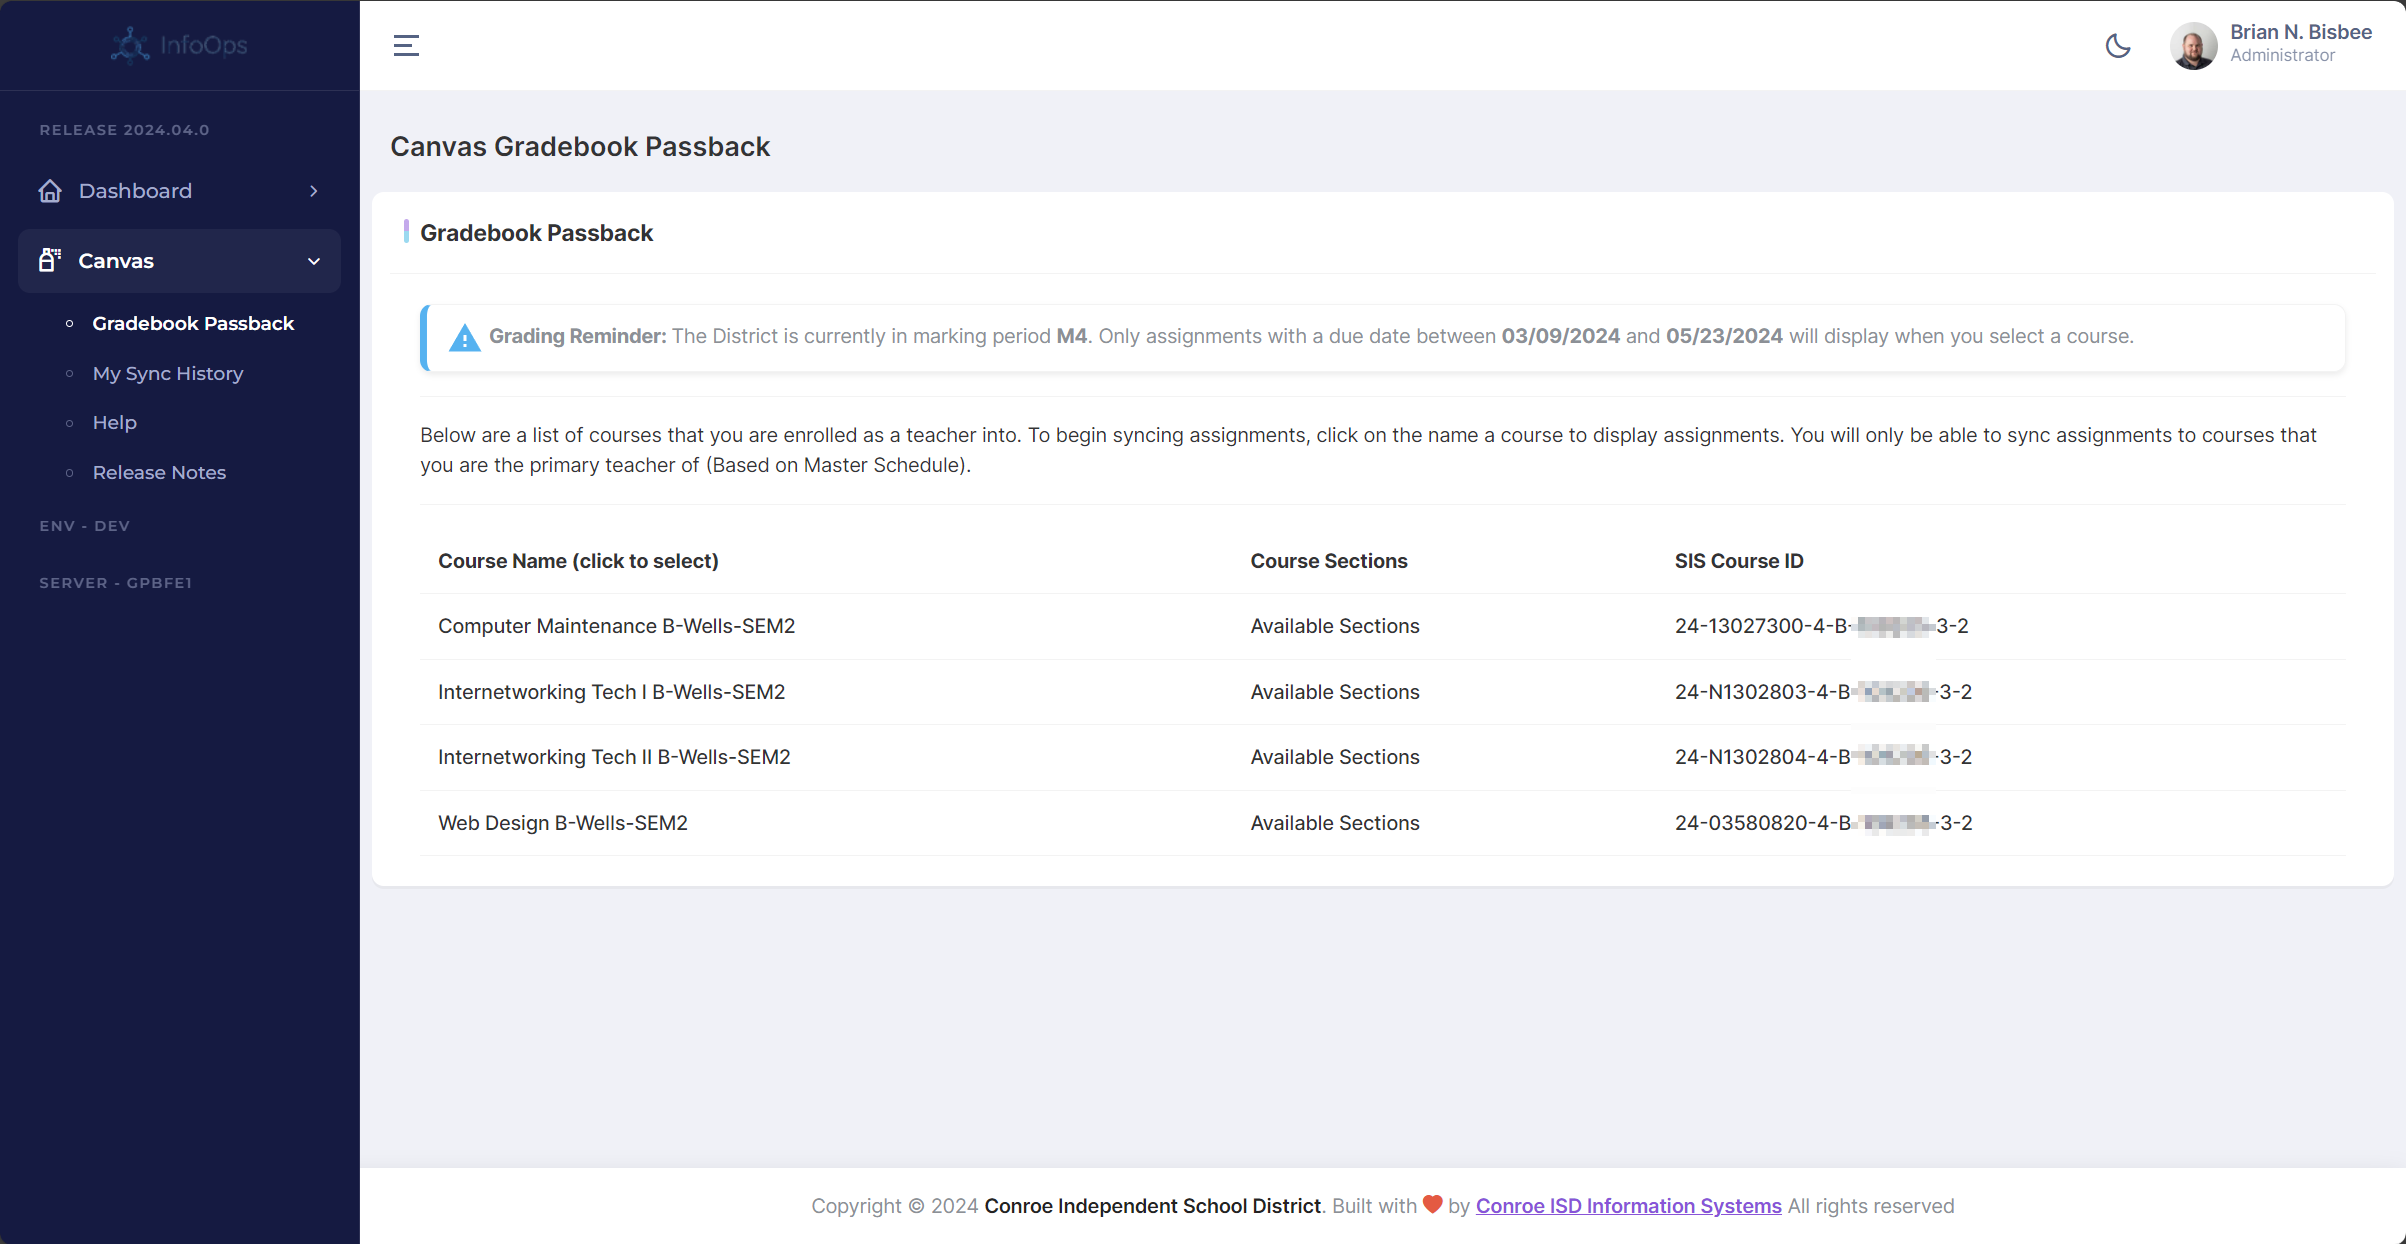Open Brian N. Bisbee's profile avatar

point(2193,45)
